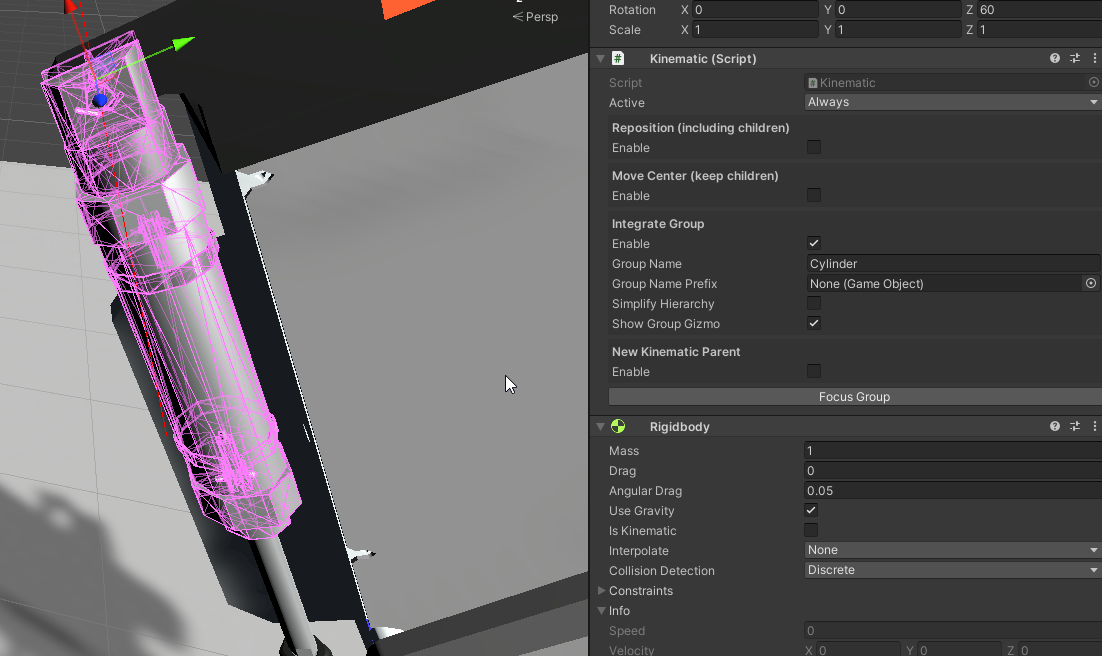Open the Active dropdown showing Always
Screen dimensions: 1102x656
[x=952, y=102]
